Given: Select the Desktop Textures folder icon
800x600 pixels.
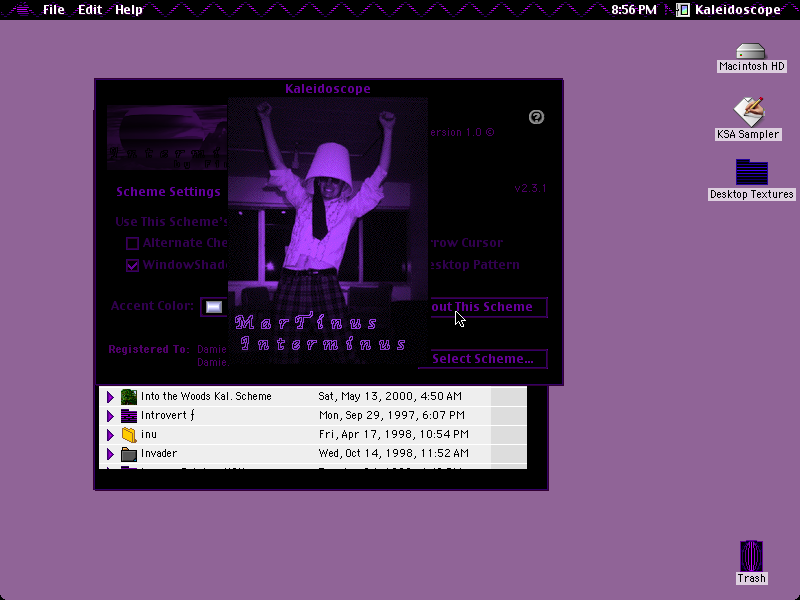Looking at the screenshot, I should (752, 172).
